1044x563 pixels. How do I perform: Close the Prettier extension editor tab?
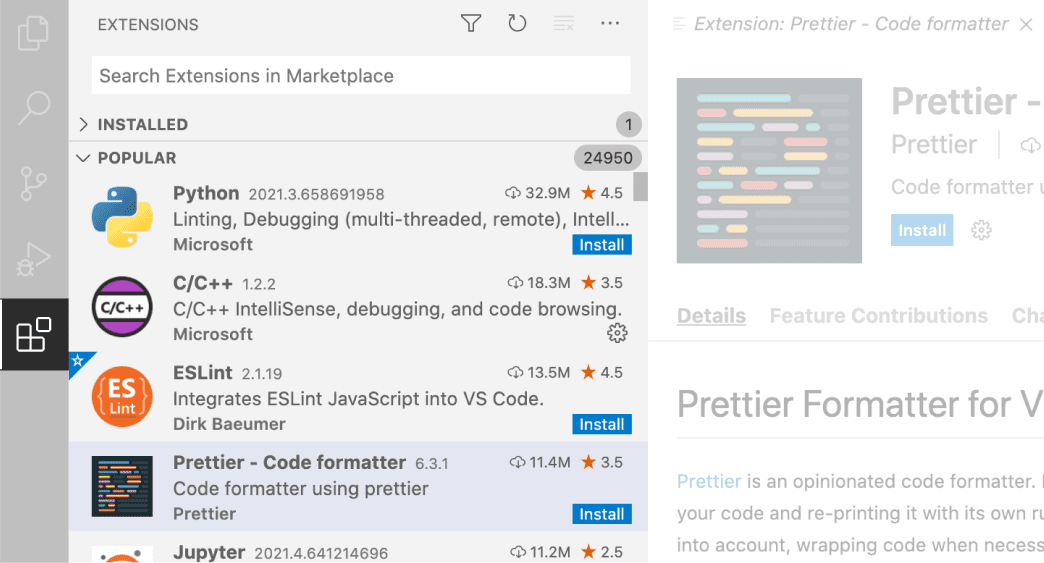1026,25
